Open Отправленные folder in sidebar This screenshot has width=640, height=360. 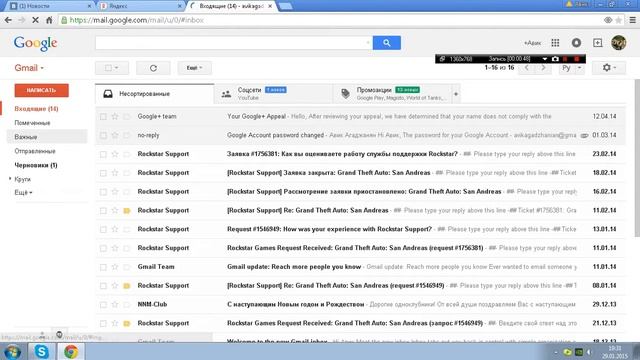[x=35, y=151]
